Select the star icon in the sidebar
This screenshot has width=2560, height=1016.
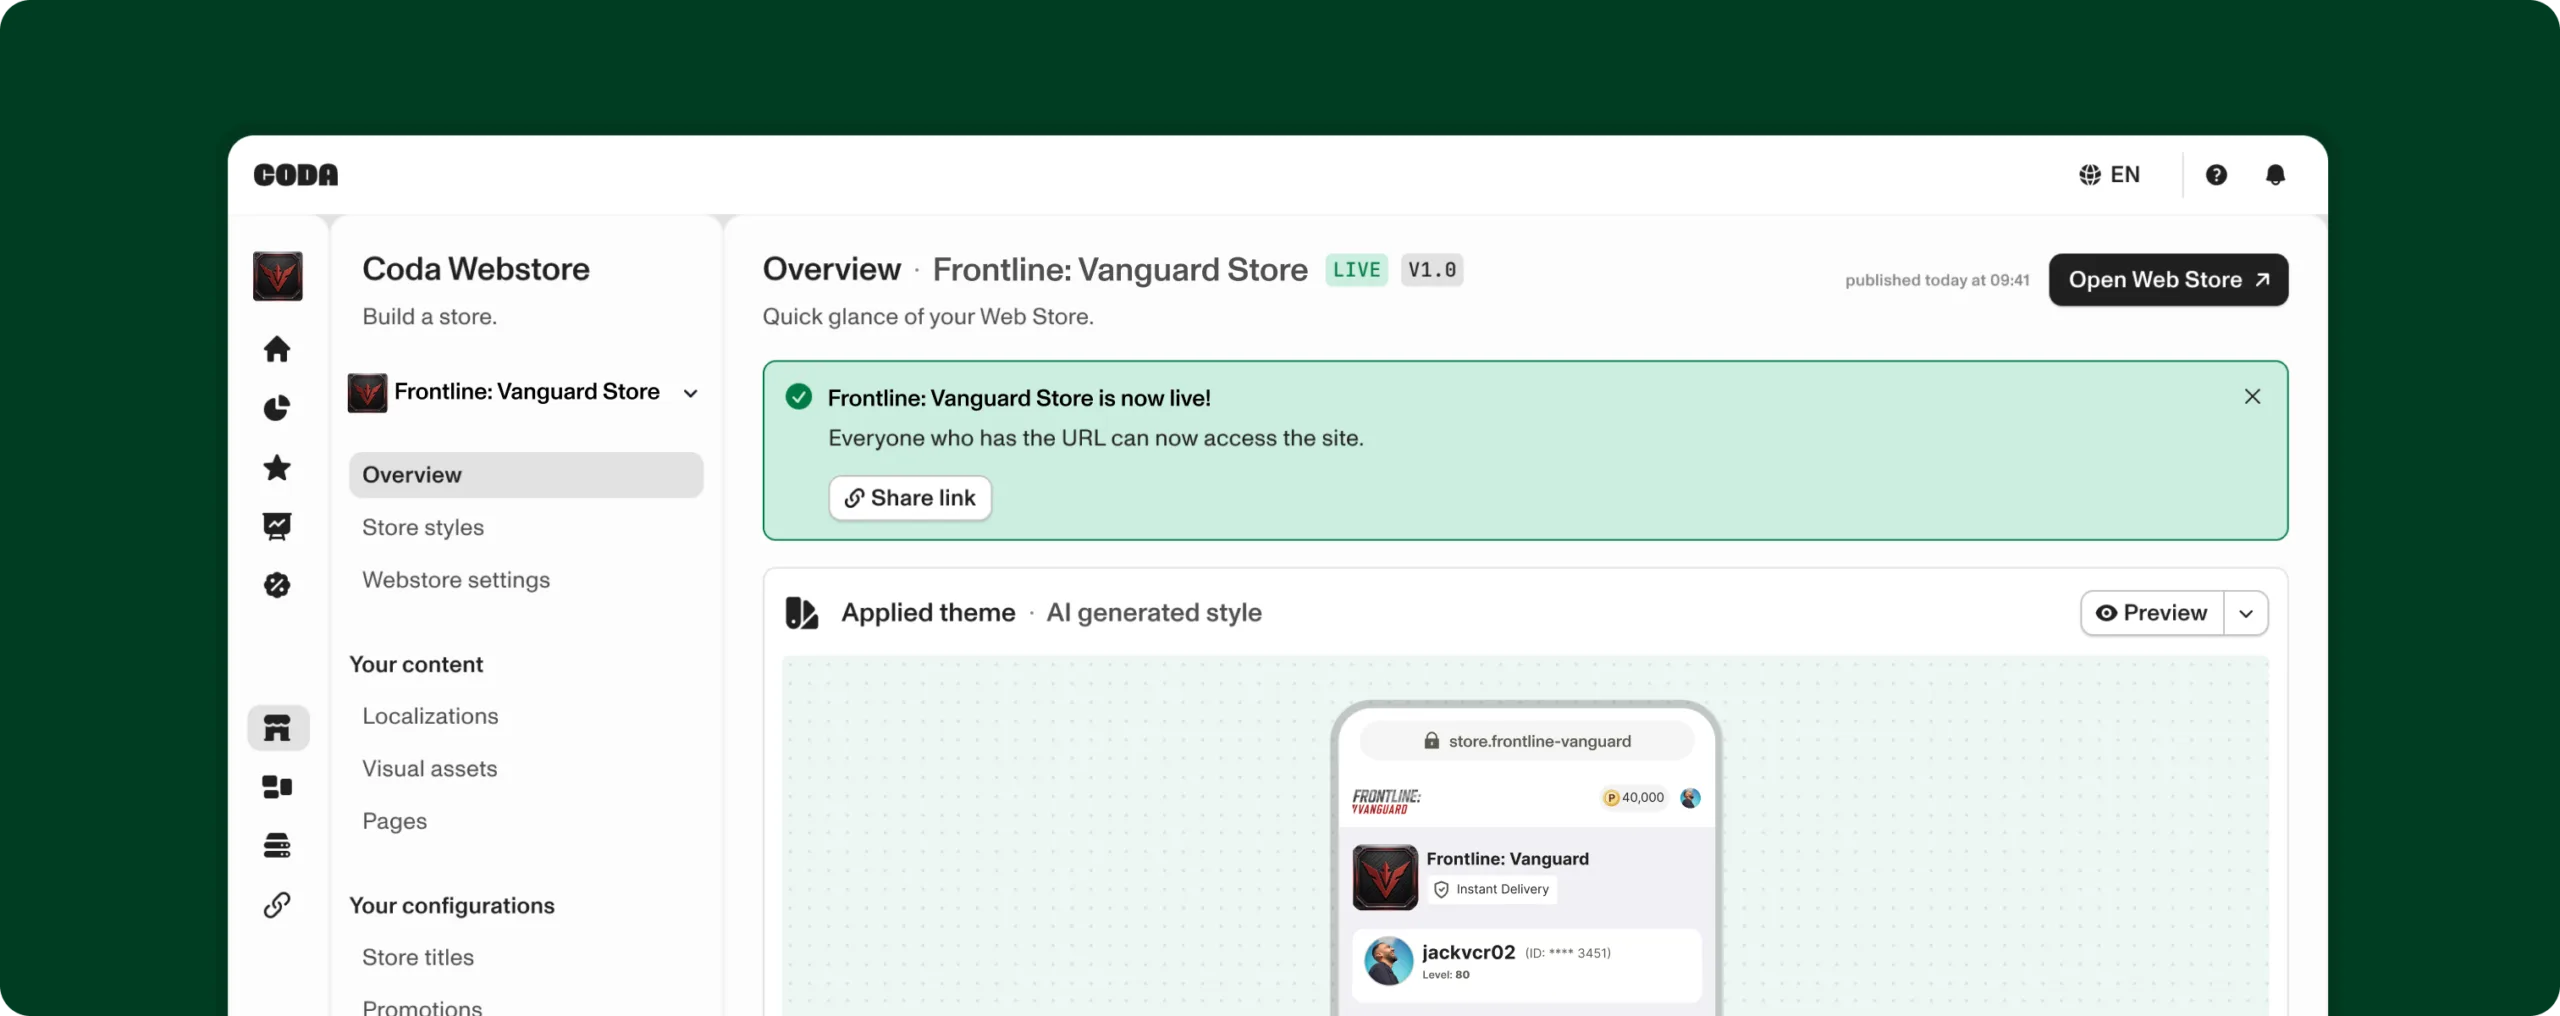coord(277,467)
